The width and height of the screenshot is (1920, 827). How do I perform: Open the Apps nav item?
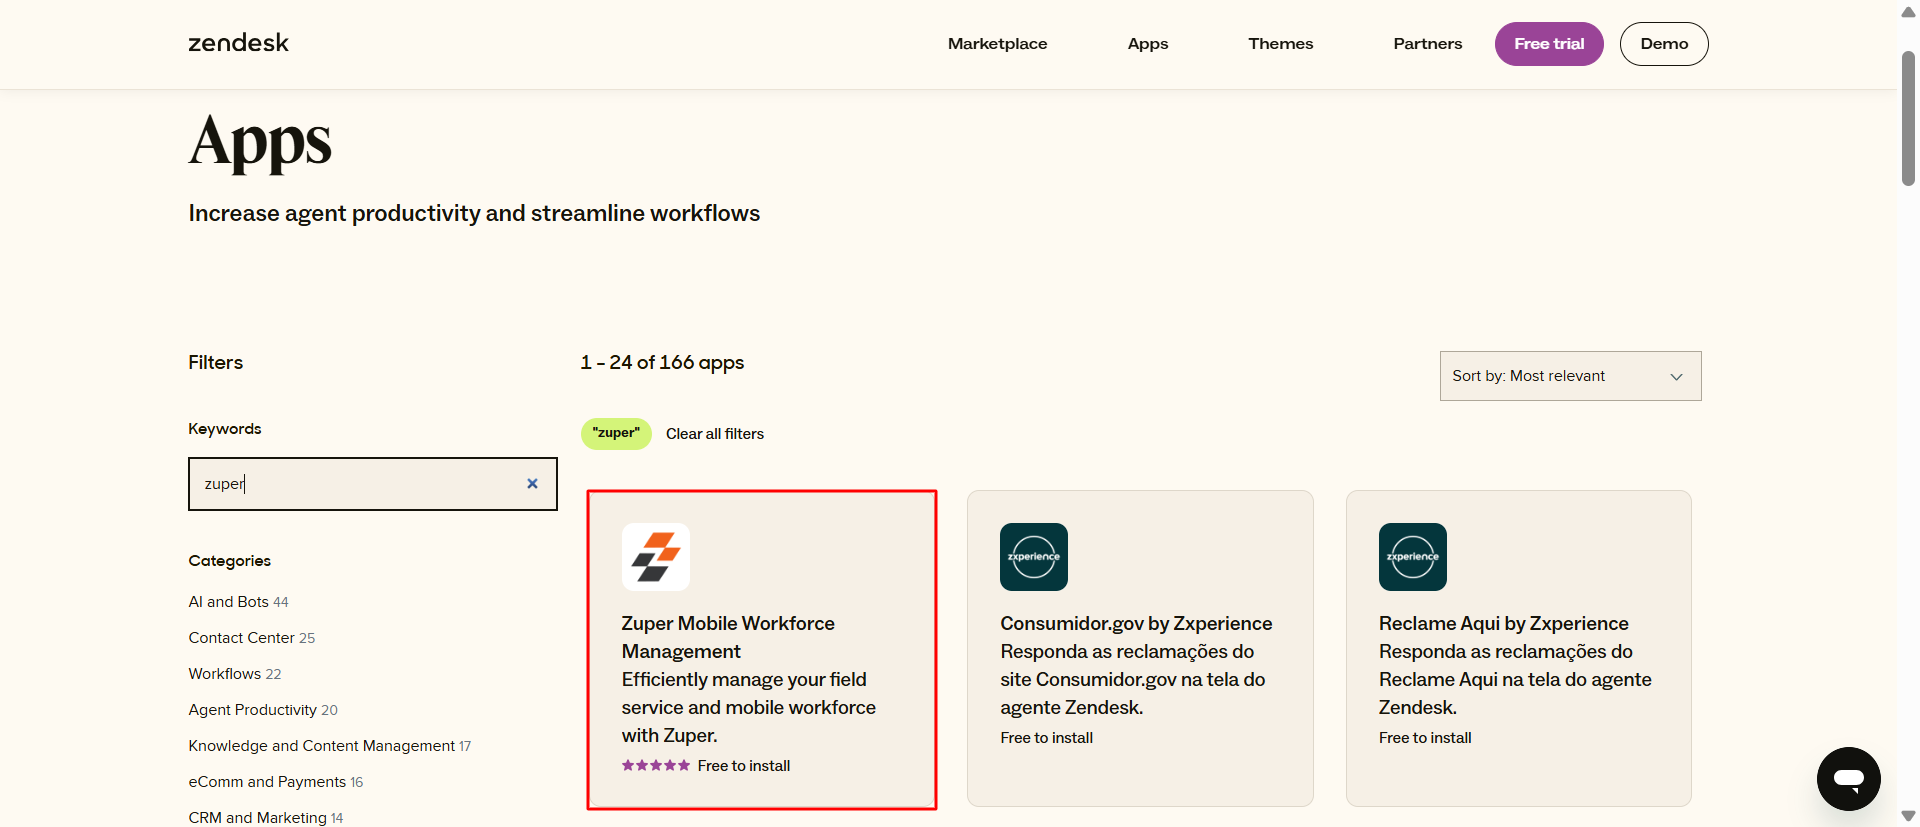click(x=1148, y=44)
